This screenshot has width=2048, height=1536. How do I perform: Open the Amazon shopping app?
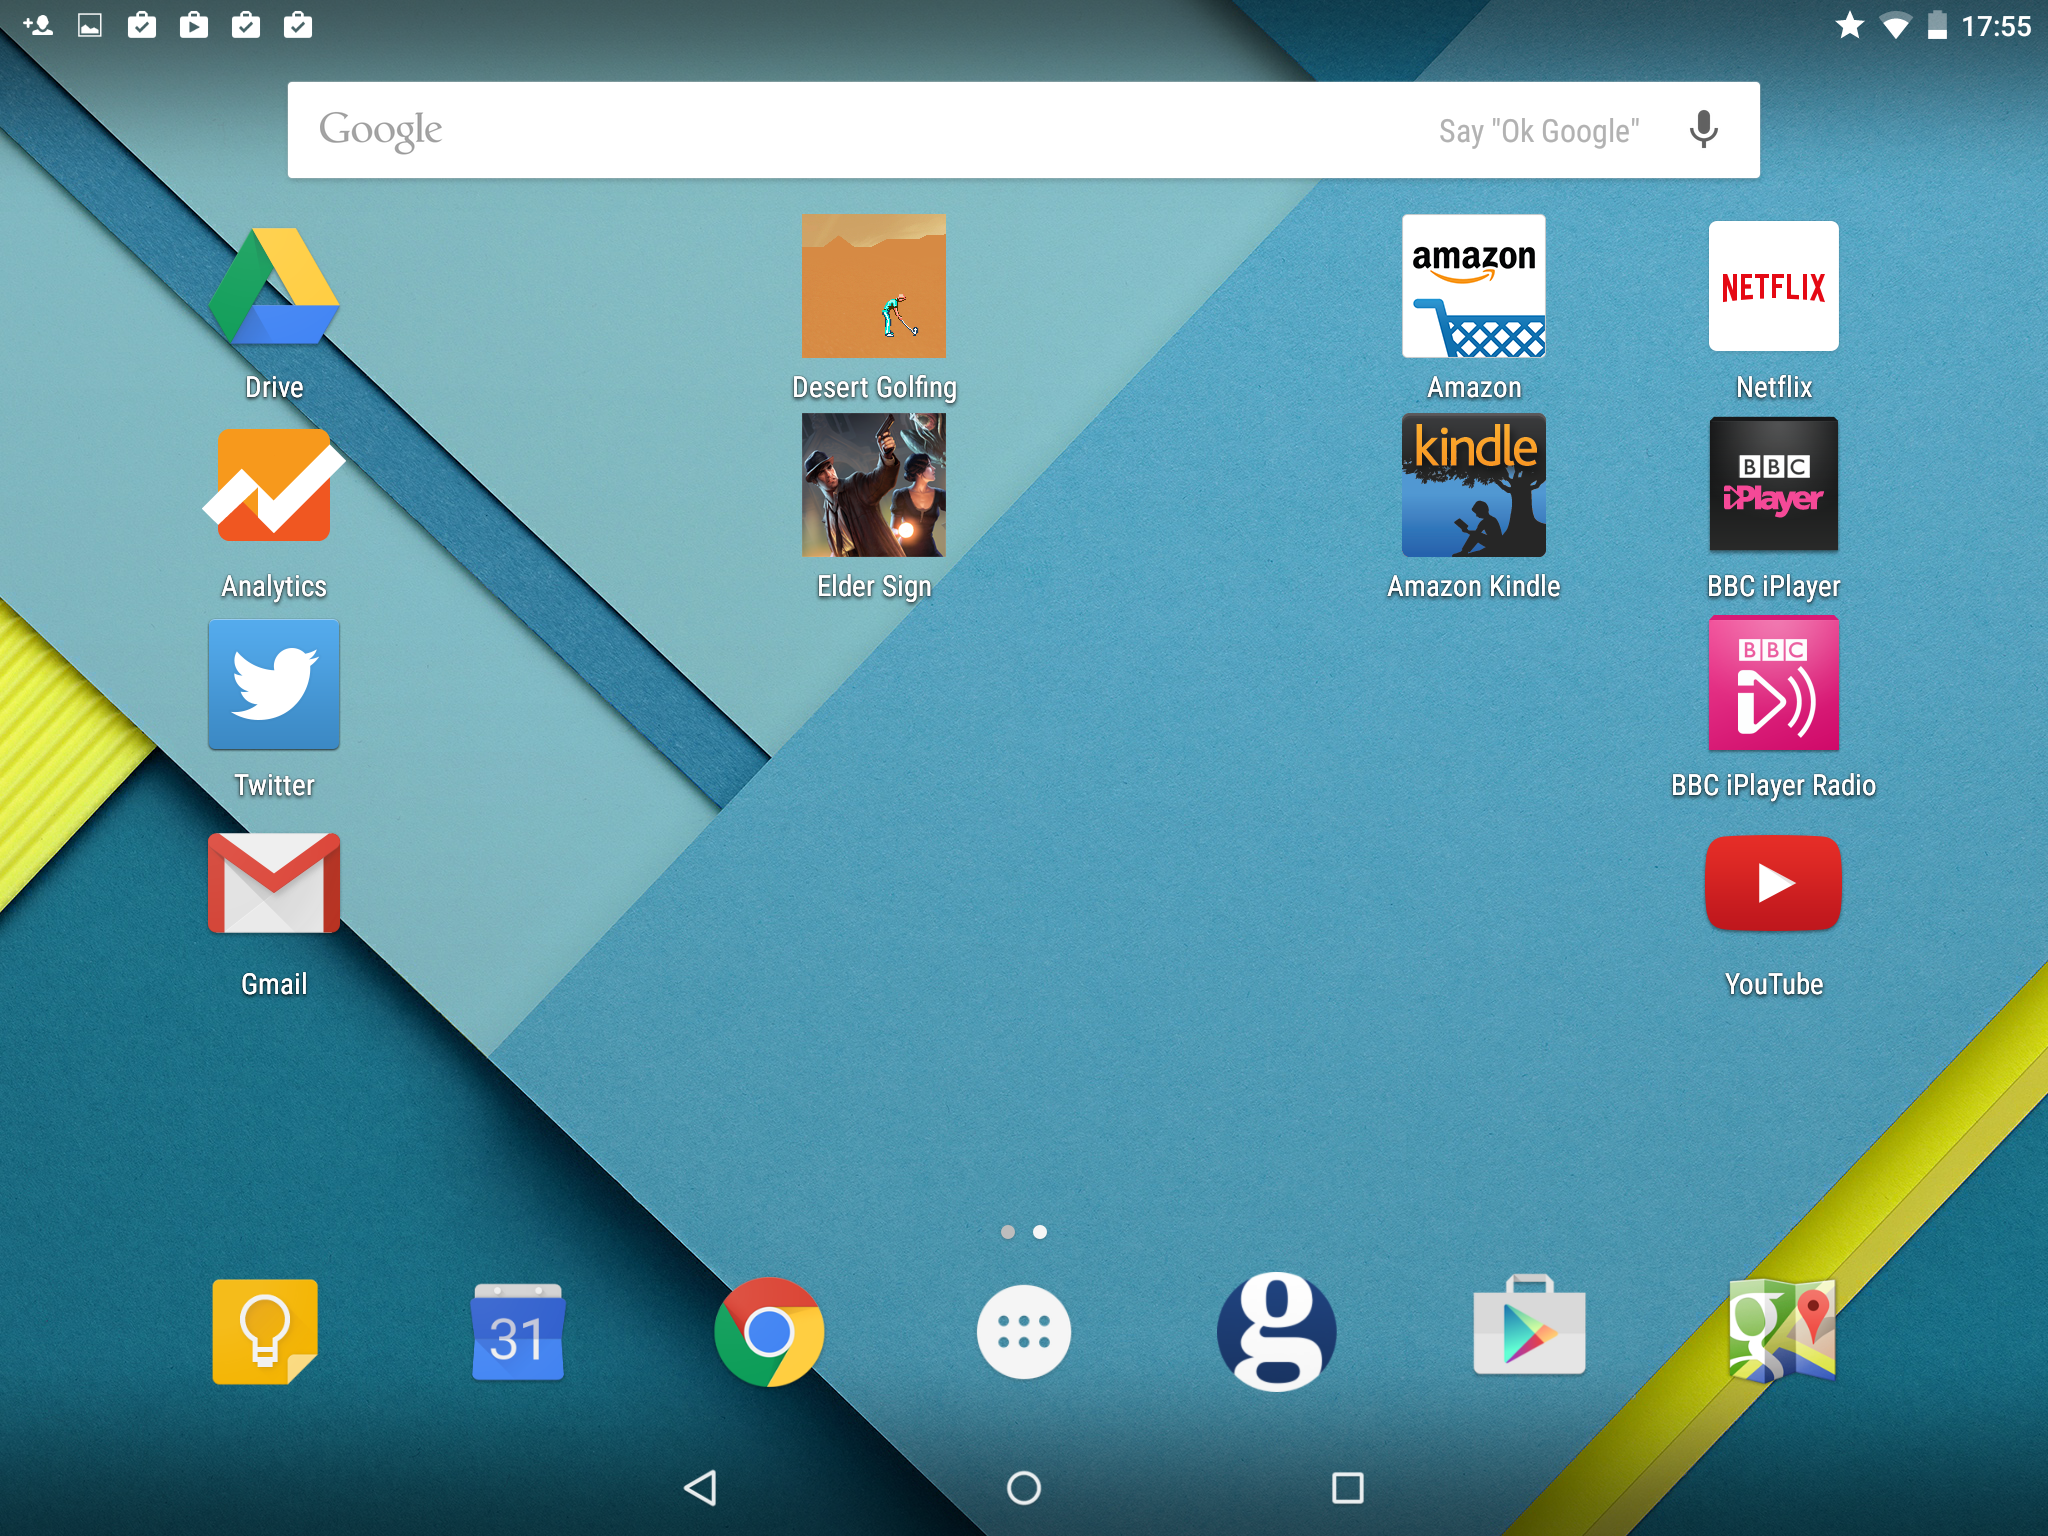[1474, 286]
